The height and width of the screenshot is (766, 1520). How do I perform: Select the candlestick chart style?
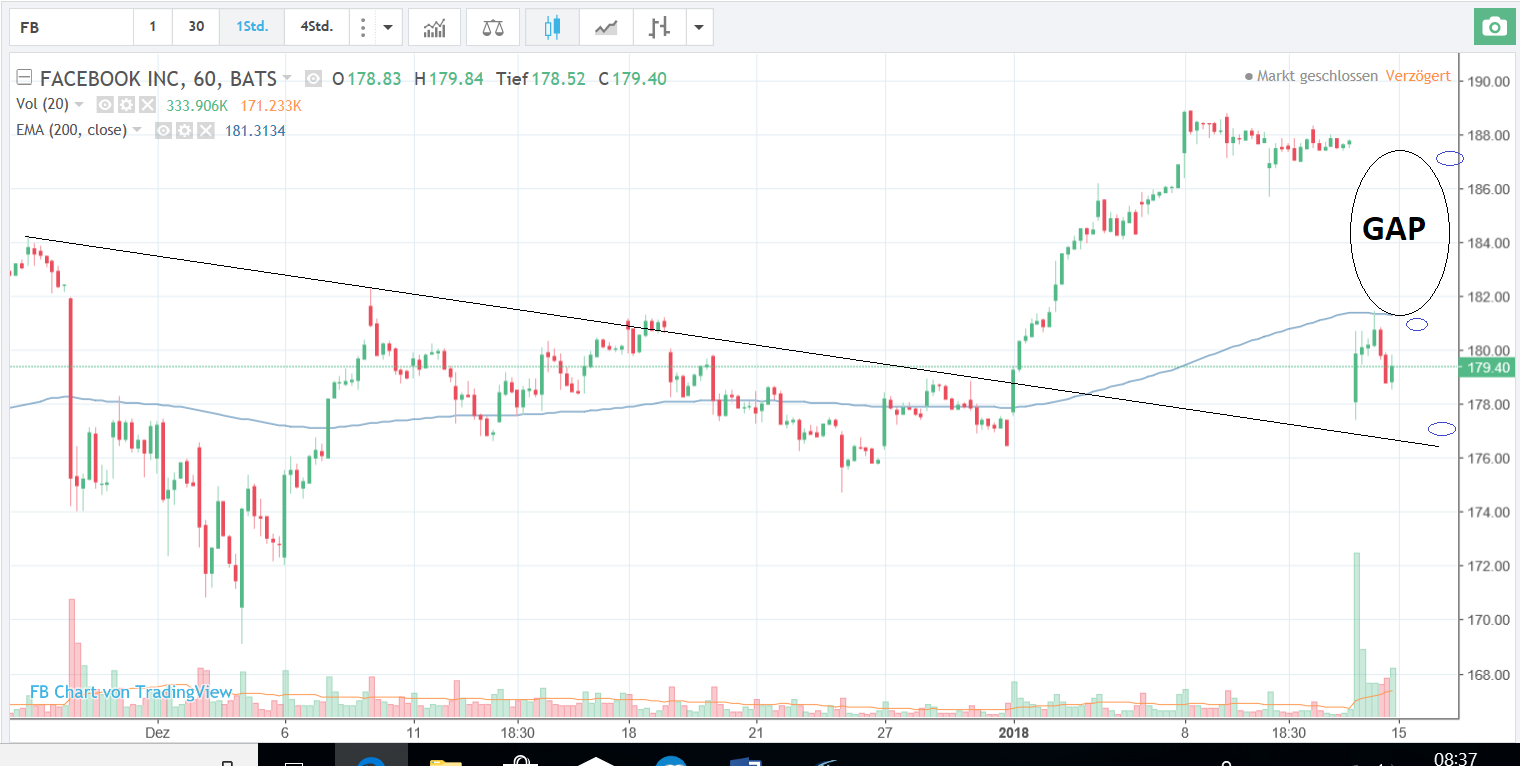point(552,27)
